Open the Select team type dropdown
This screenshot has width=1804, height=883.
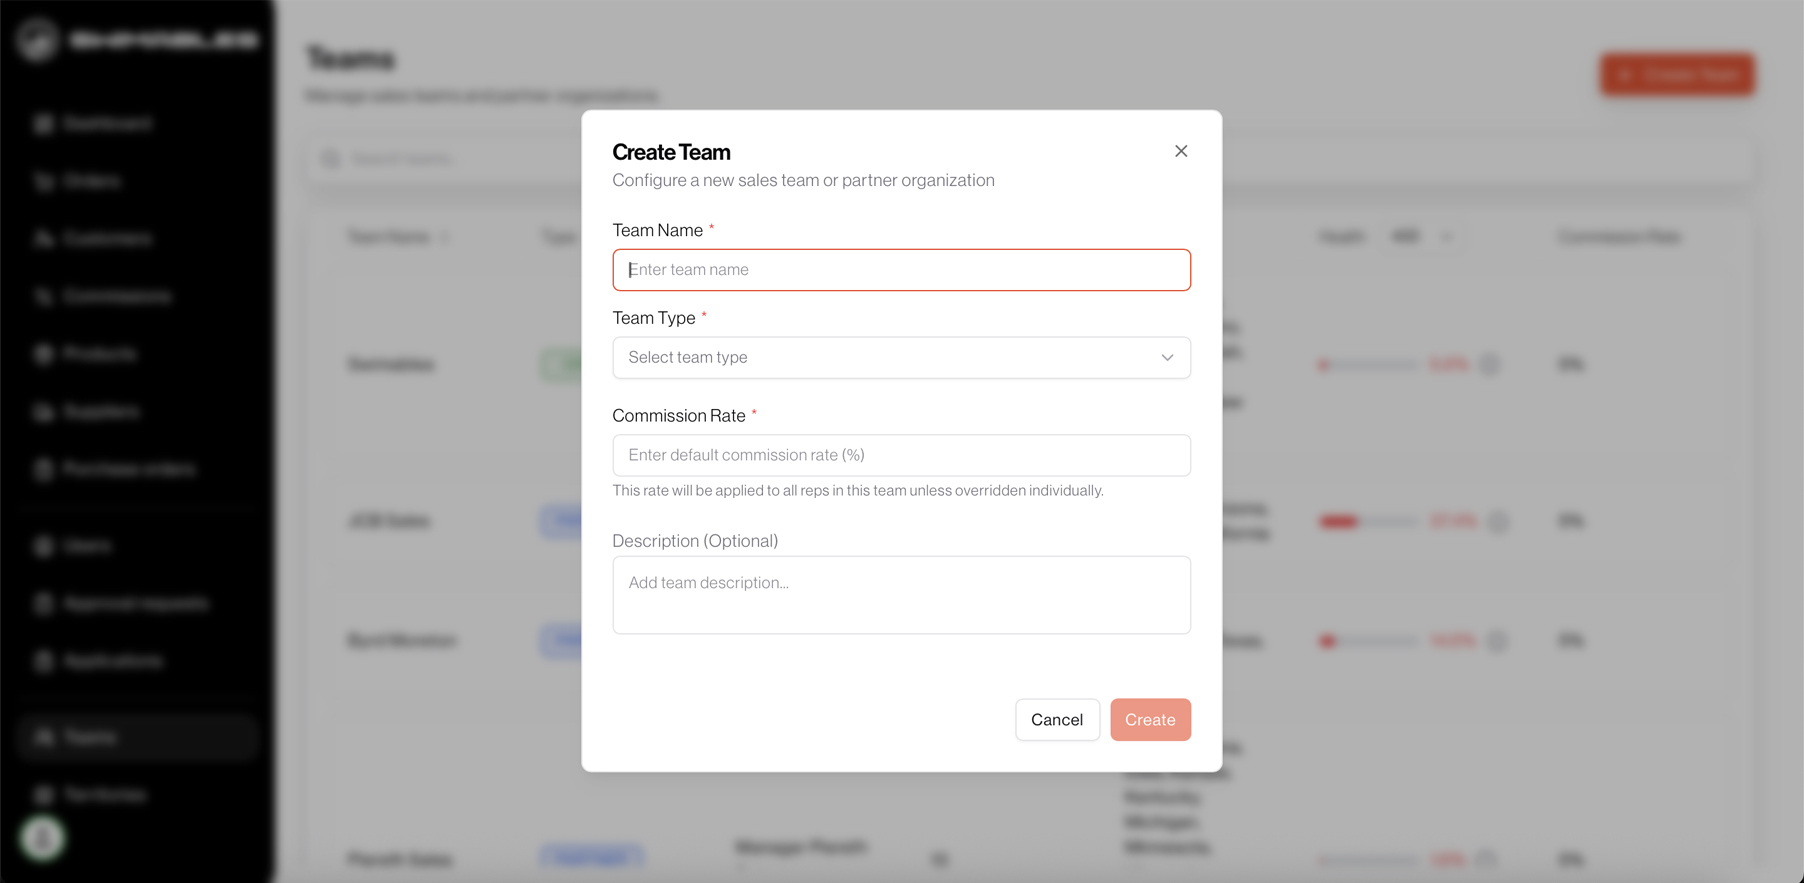pyautogui.click(x=901, y=358)
